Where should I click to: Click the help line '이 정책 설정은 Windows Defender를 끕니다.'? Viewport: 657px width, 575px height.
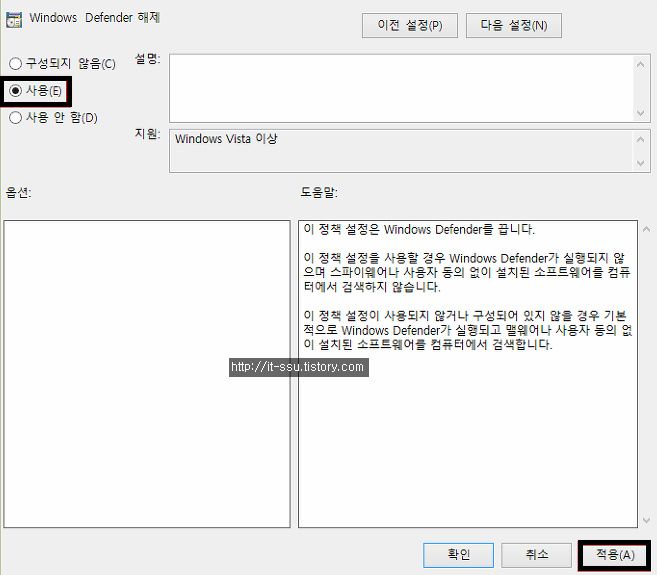pos(419,229)
